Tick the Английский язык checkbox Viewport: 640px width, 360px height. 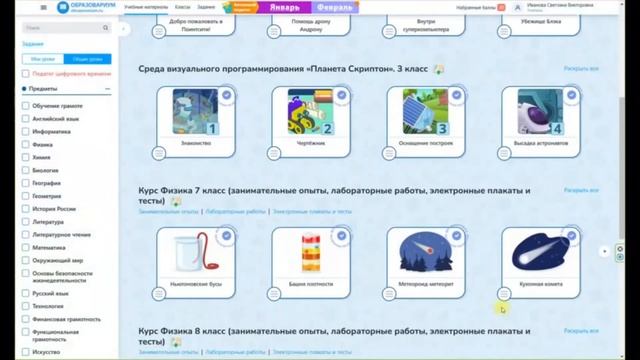[26, 119]
